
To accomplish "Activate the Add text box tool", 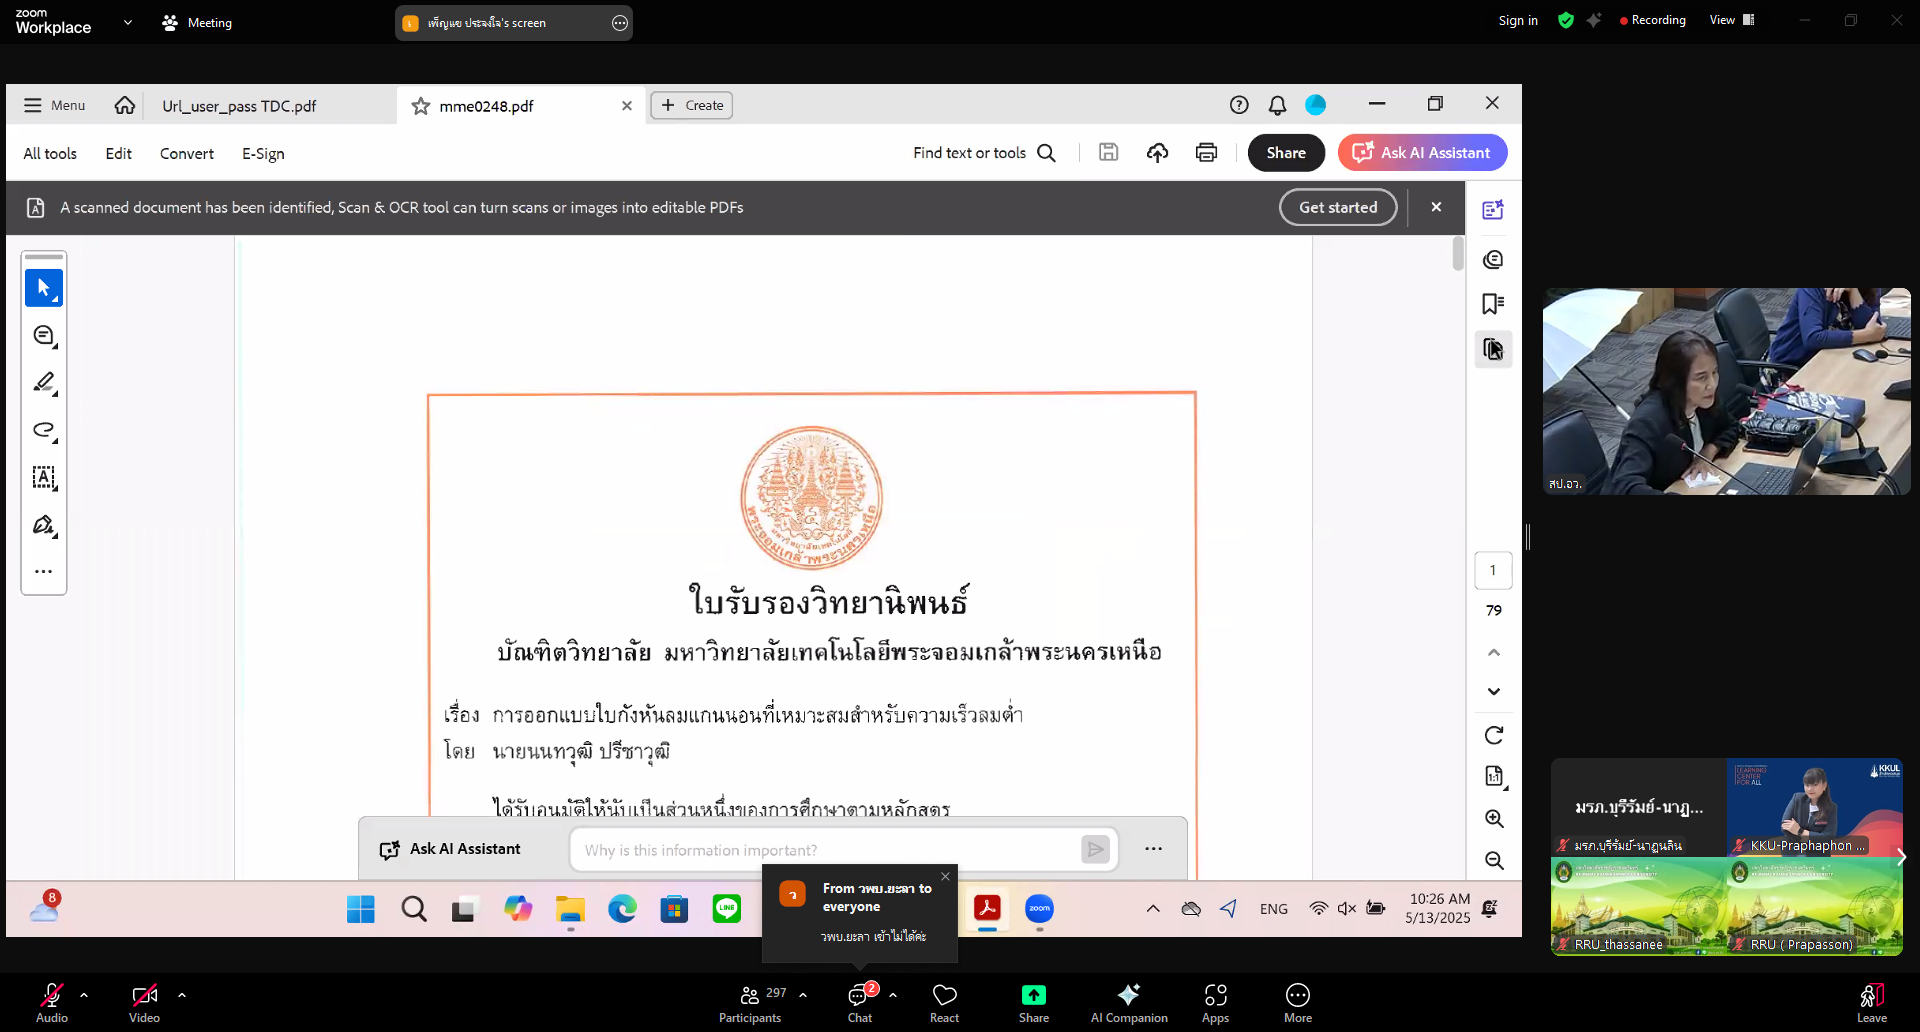I will click(44, 477).
